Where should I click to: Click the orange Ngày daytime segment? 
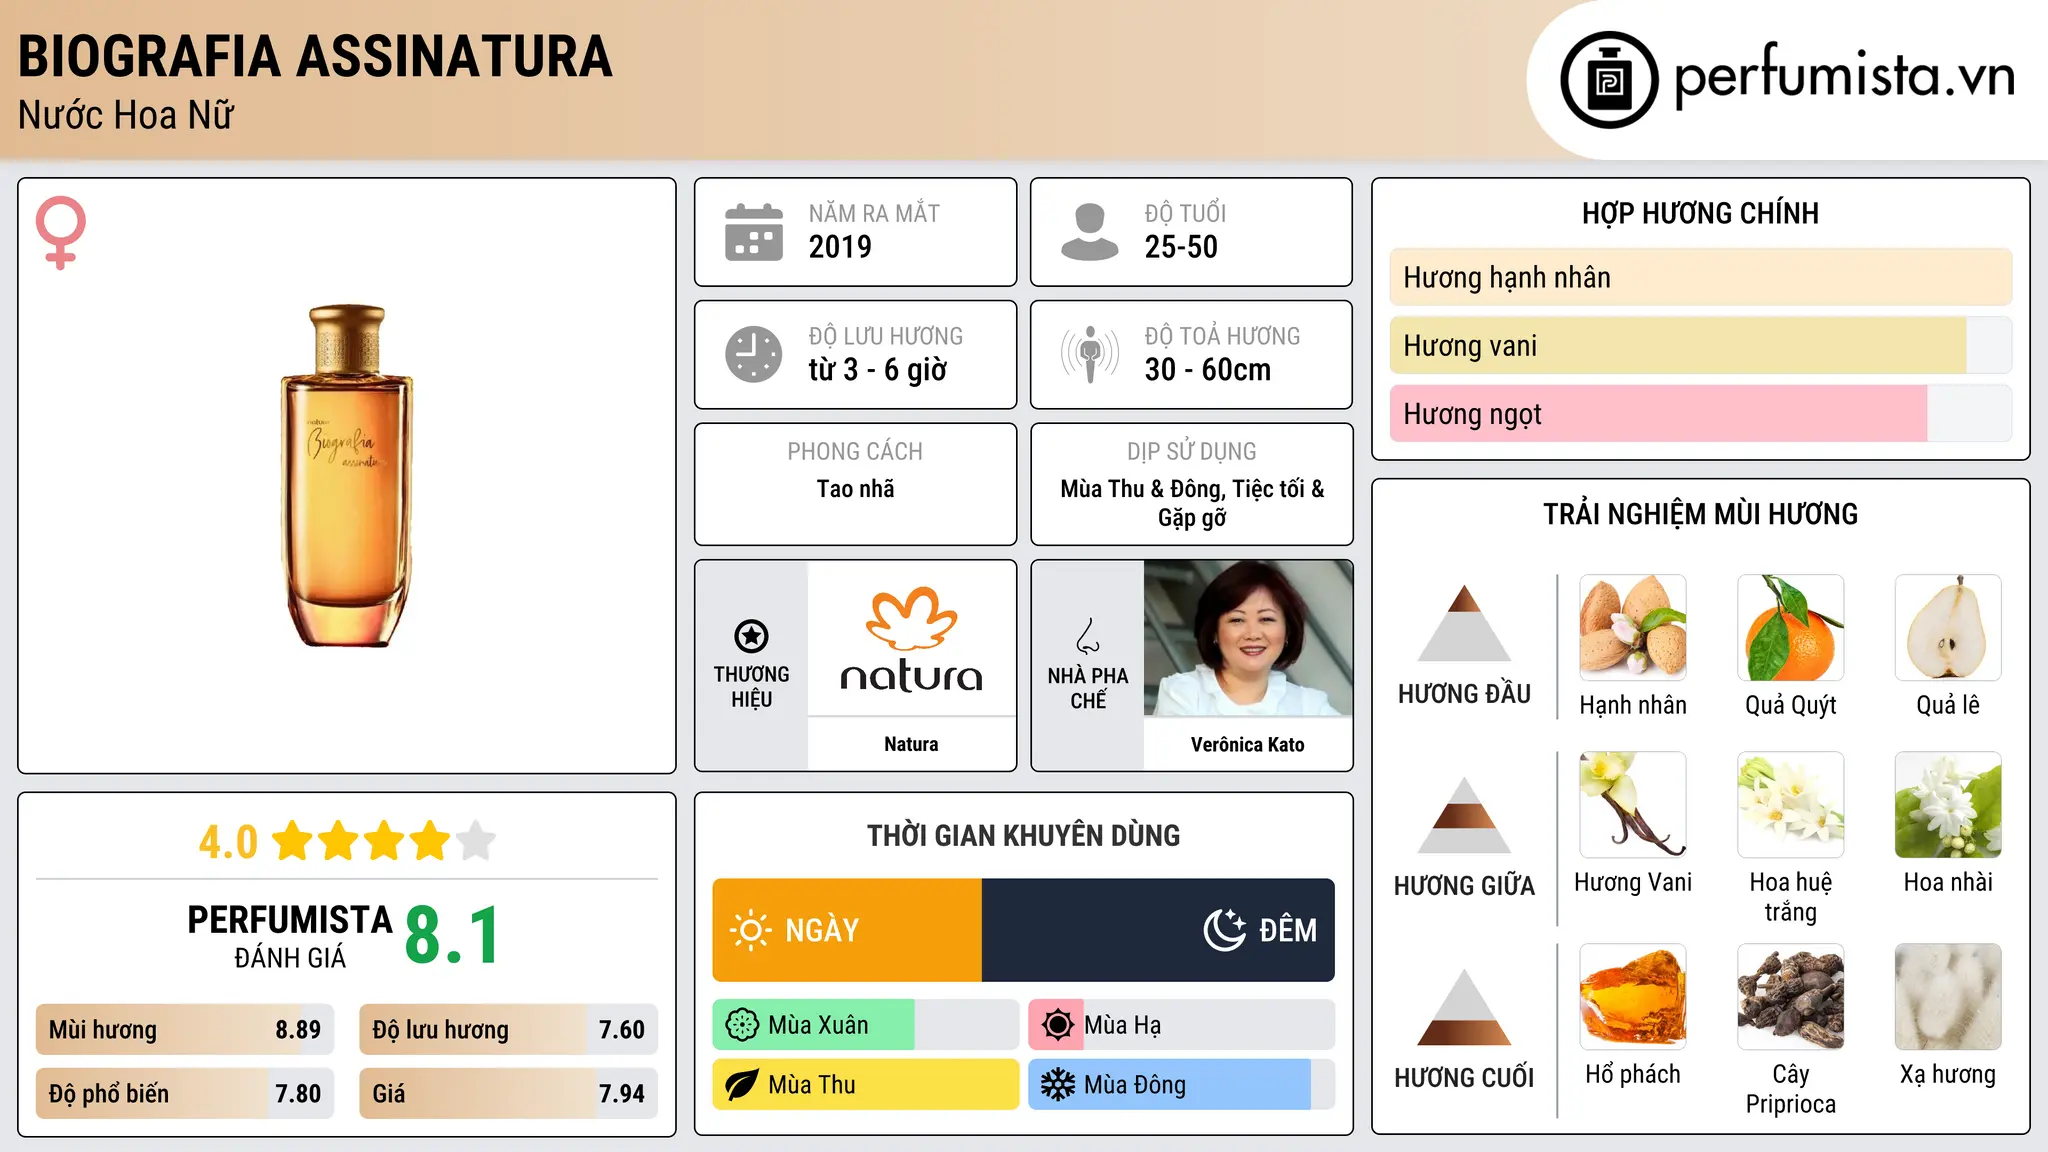847,930
